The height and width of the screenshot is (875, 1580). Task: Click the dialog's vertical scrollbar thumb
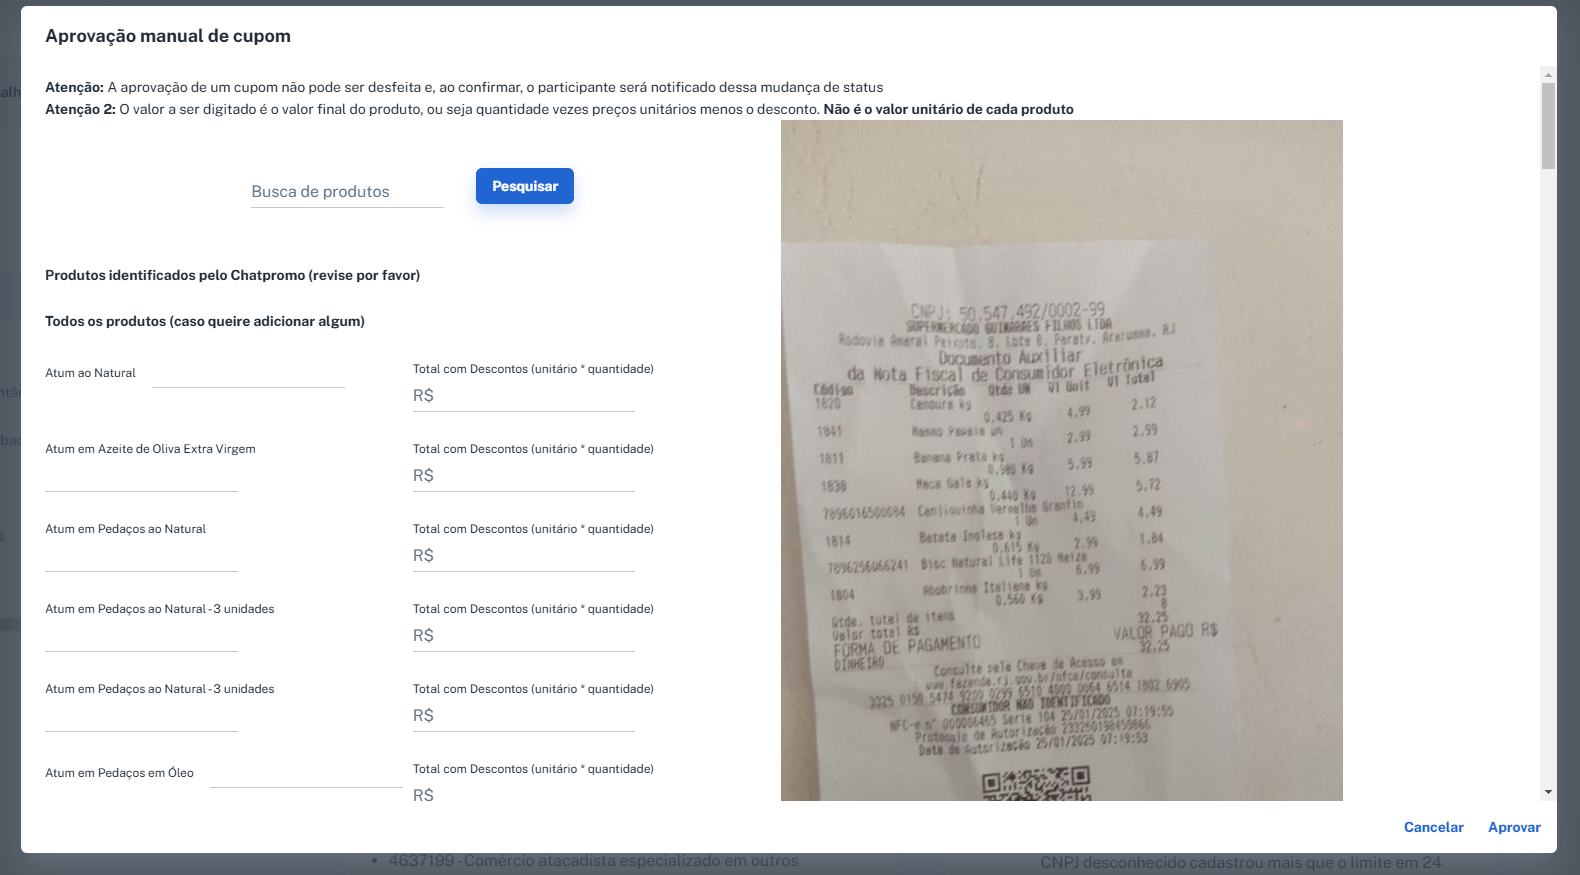[x=1548, y=126]
